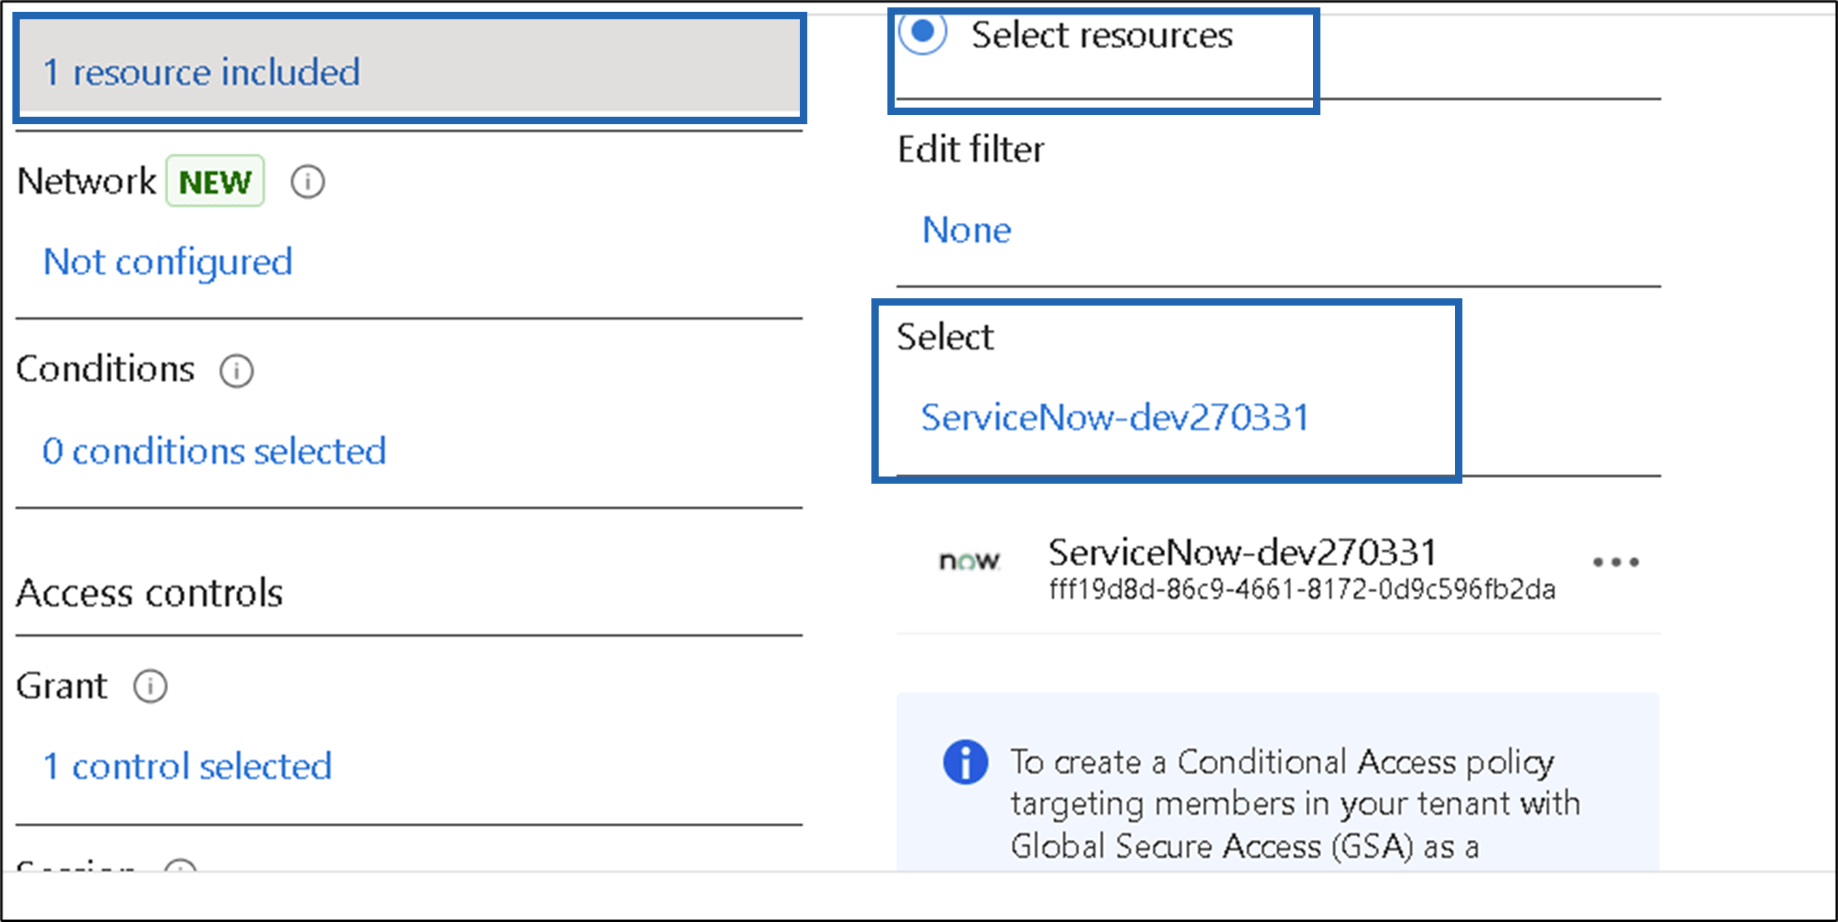Click the Conditions info icon
This screenshot has height=922, width=1838.
pos(236,371)
